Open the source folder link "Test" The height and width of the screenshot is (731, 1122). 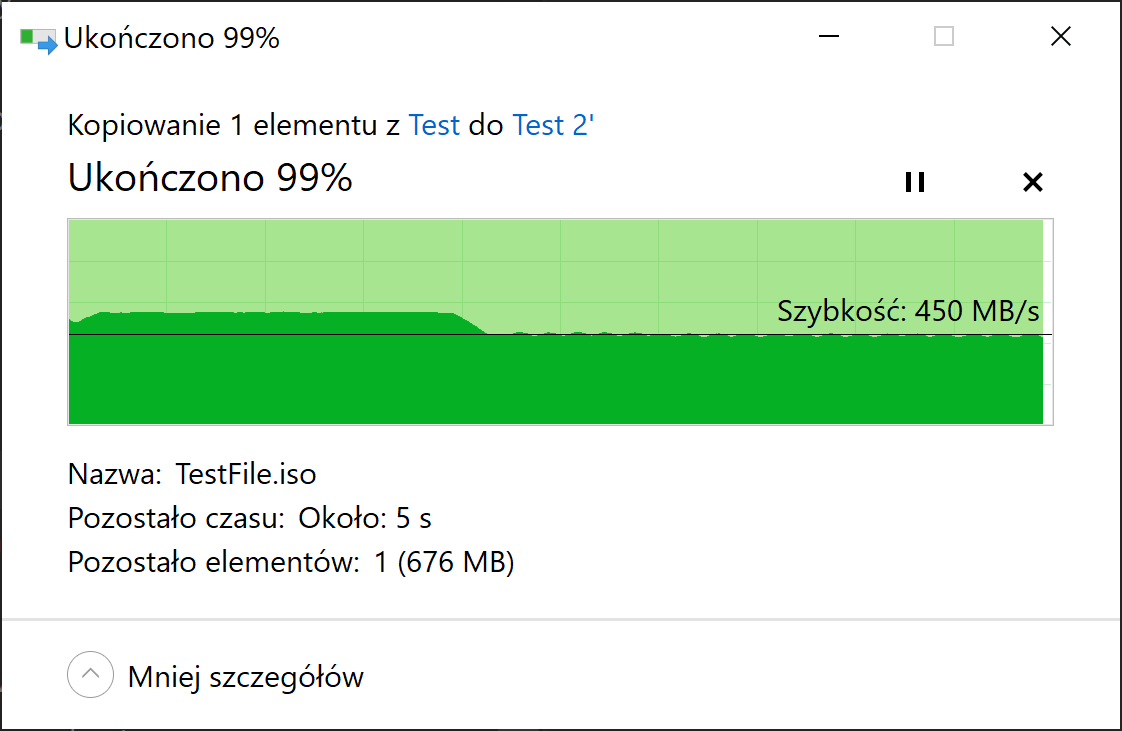(x=434, y=125)
